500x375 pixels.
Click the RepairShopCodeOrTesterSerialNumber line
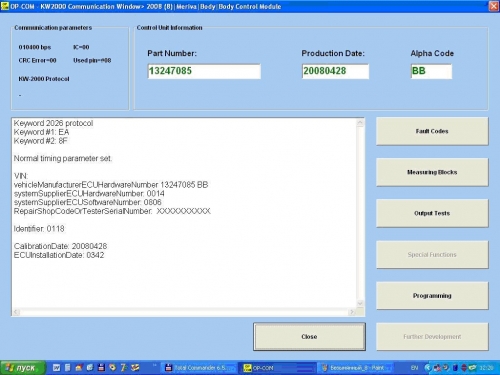click(x=112, y=211)
